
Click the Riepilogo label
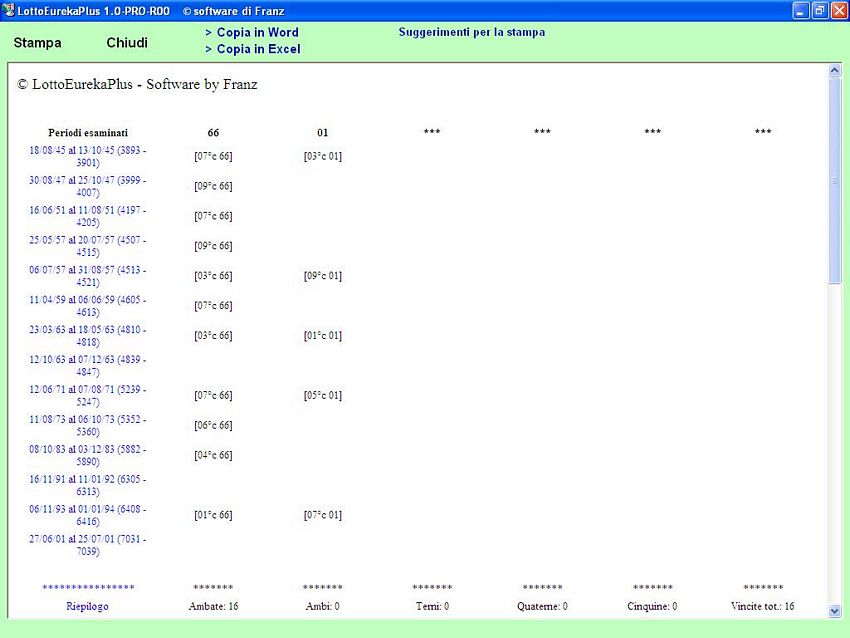(87, 607)
